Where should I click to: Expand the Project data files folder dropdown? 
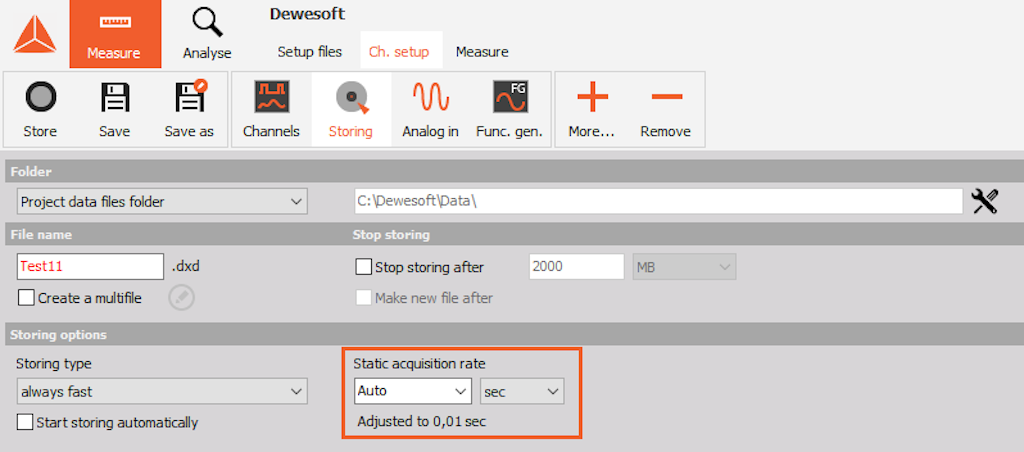click(162, 202)
